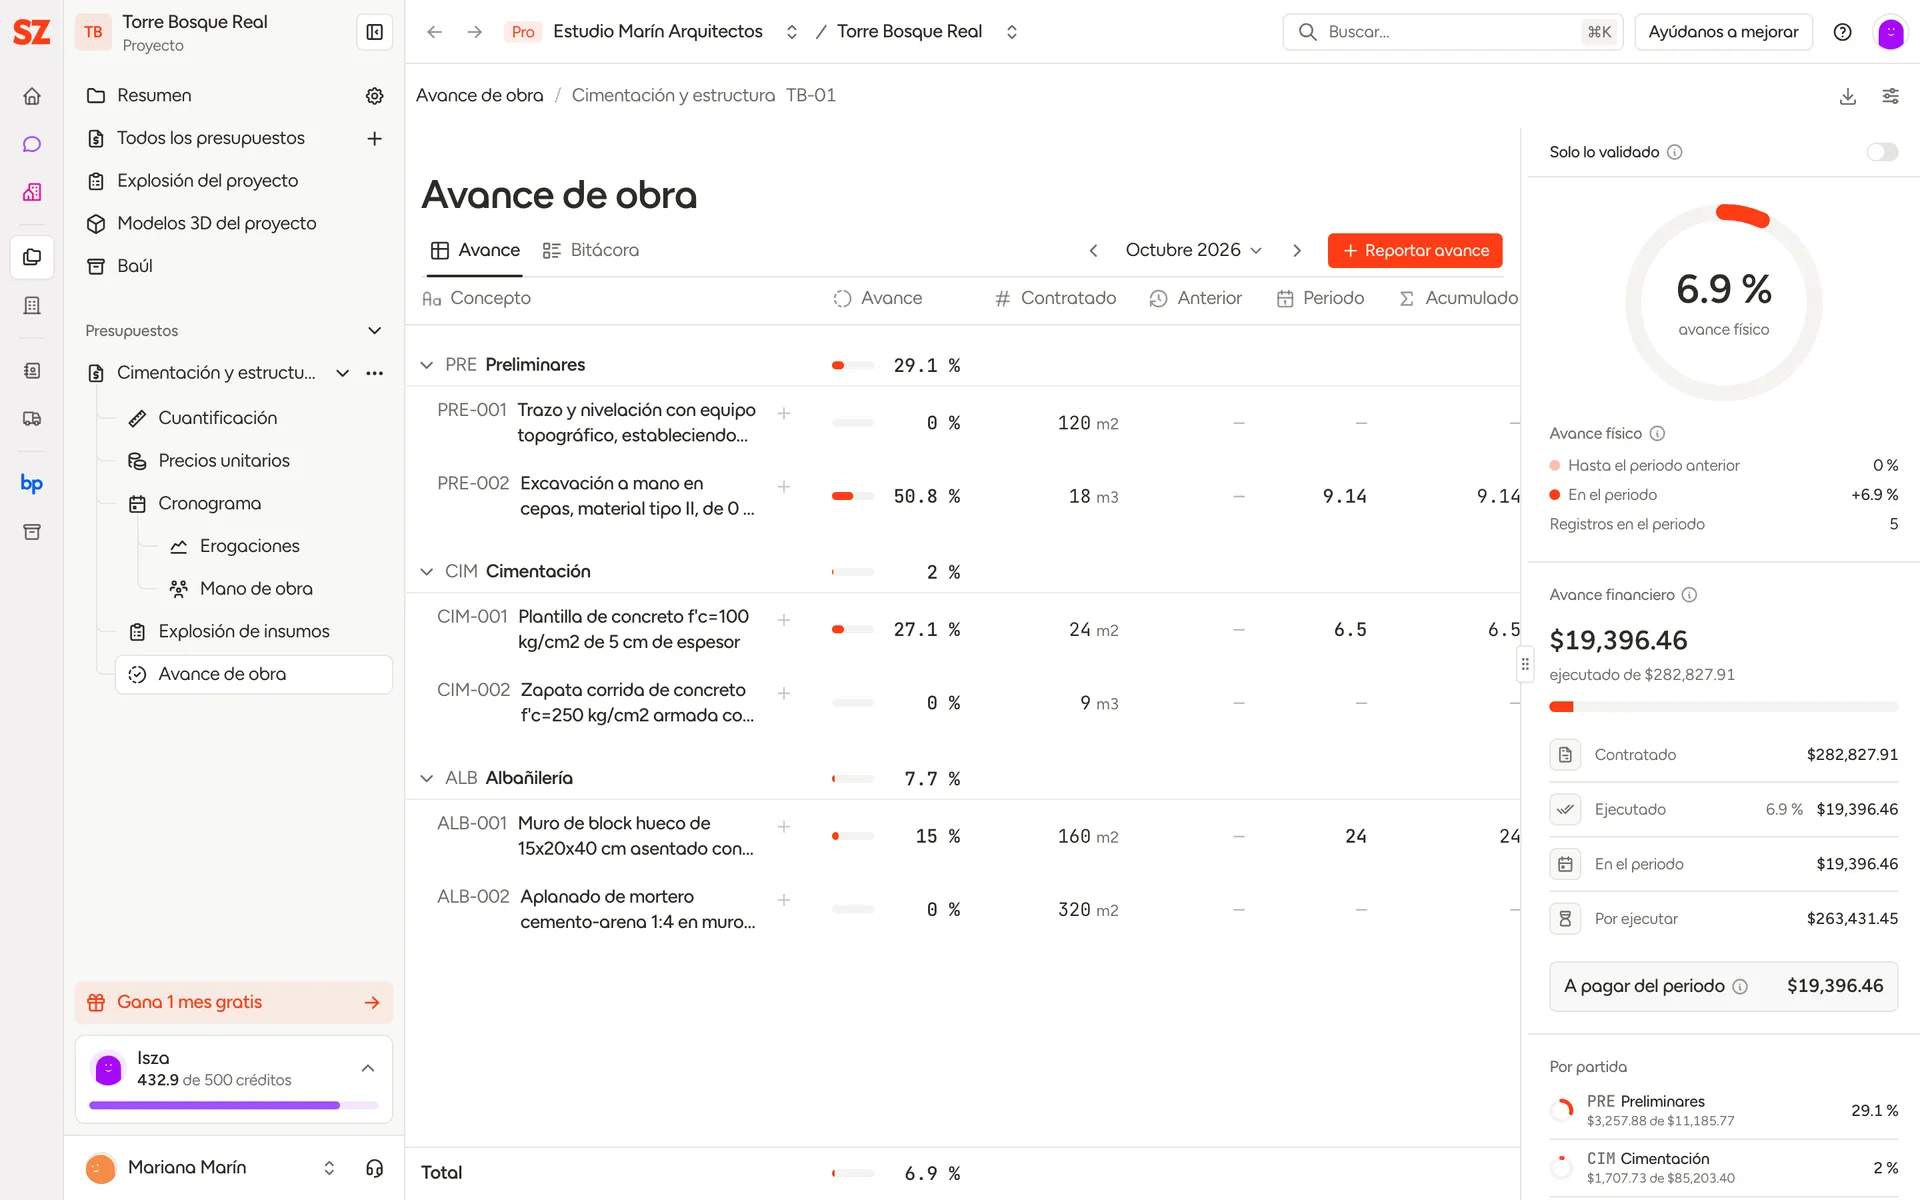Add progress for PRE-001 with plus
Image resolution: width=1920 pixels, height=1200 pixels.
click(784, 413)
